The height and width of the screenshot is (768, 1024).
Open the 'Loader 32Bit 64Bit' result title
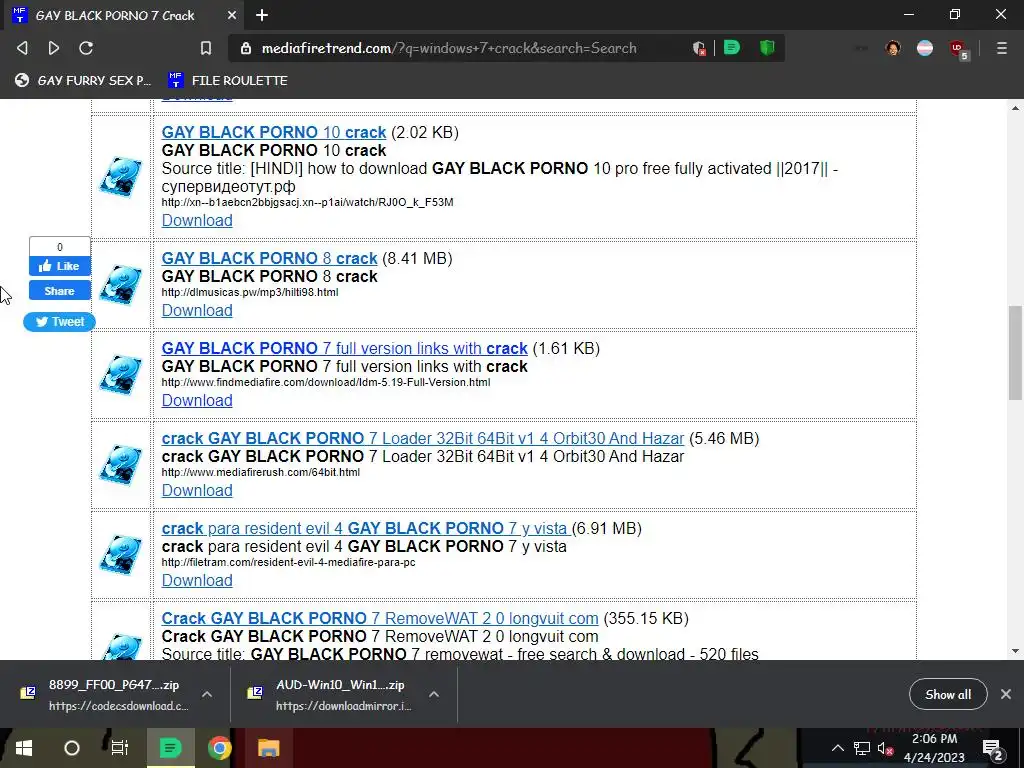coord(423,438)
